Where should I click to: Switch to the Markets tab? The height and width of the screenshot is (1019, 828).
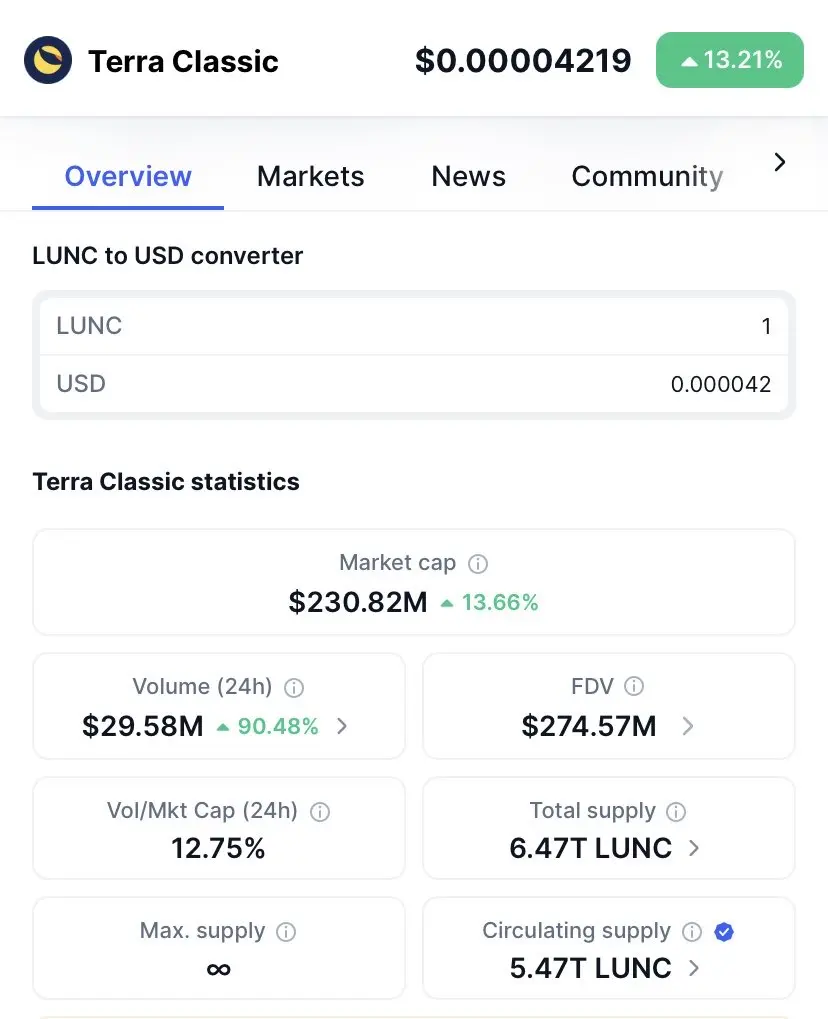point(311,176)
